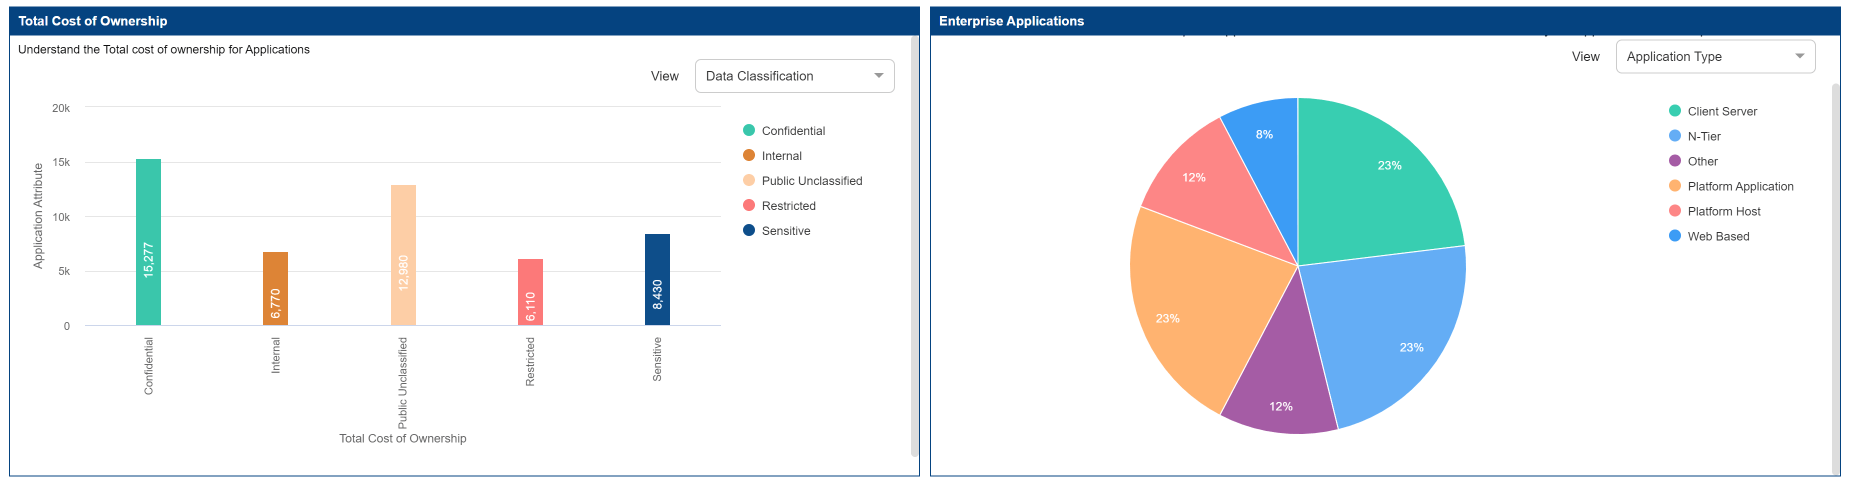
Task: Open the Data Classification view dropdown
Action: tap(794, 76)
